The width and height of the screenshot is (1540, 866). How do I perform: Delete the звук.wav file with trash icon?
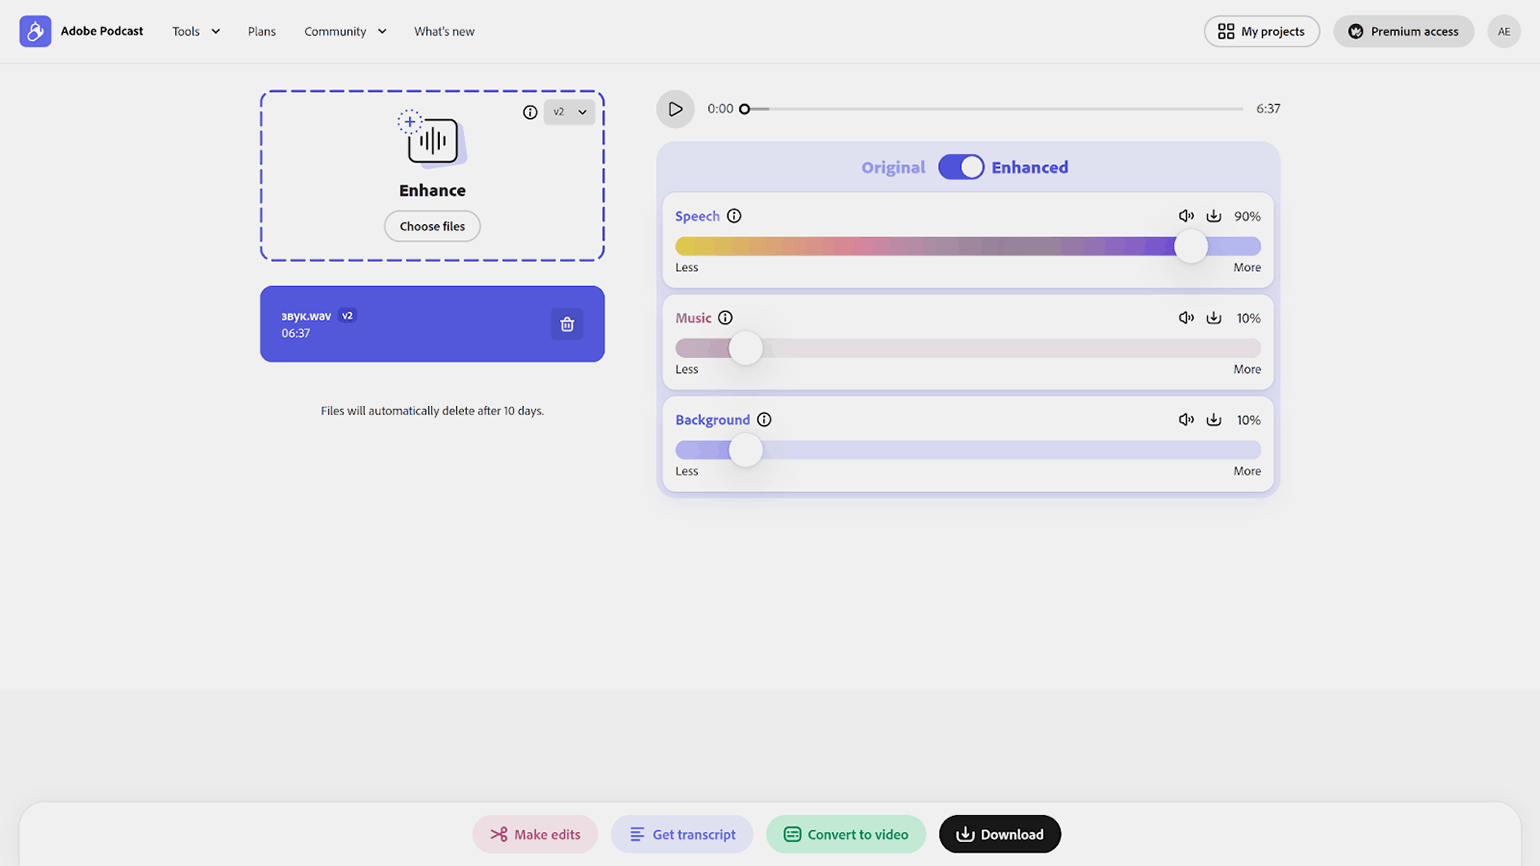point(567,324)
